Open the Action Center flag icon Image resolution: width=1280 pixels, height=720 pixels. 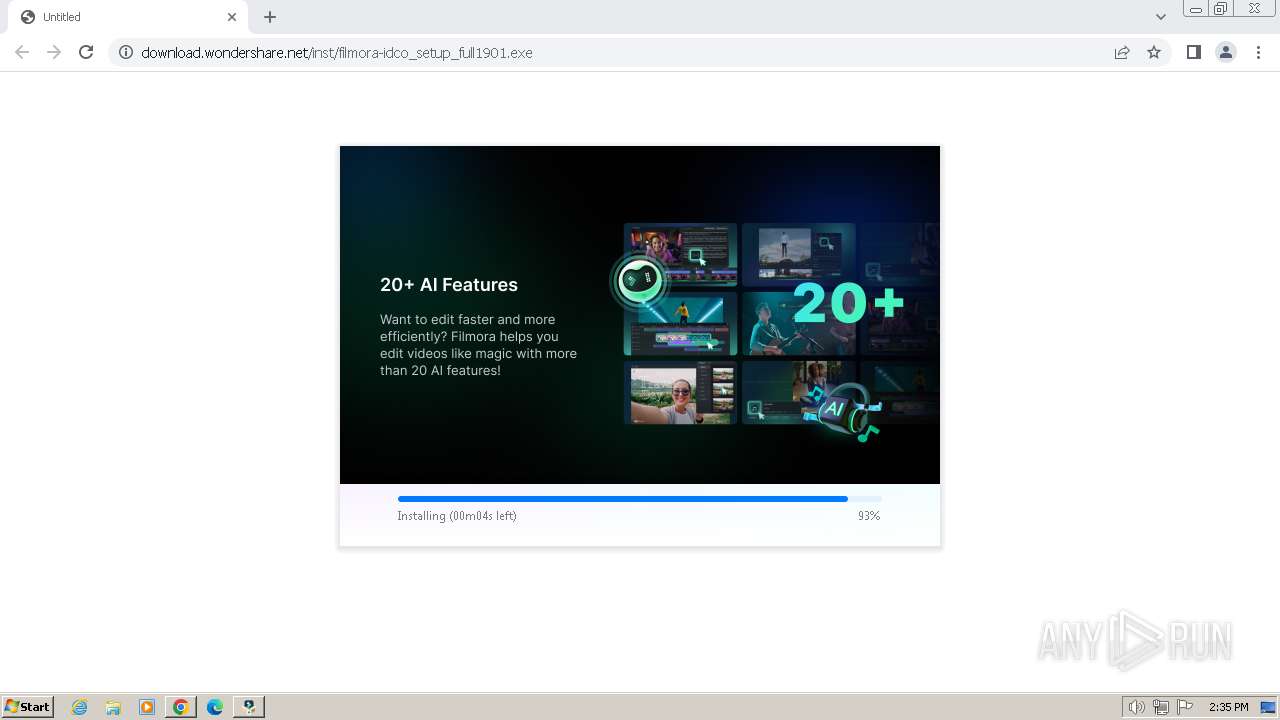click(1185, 707)
